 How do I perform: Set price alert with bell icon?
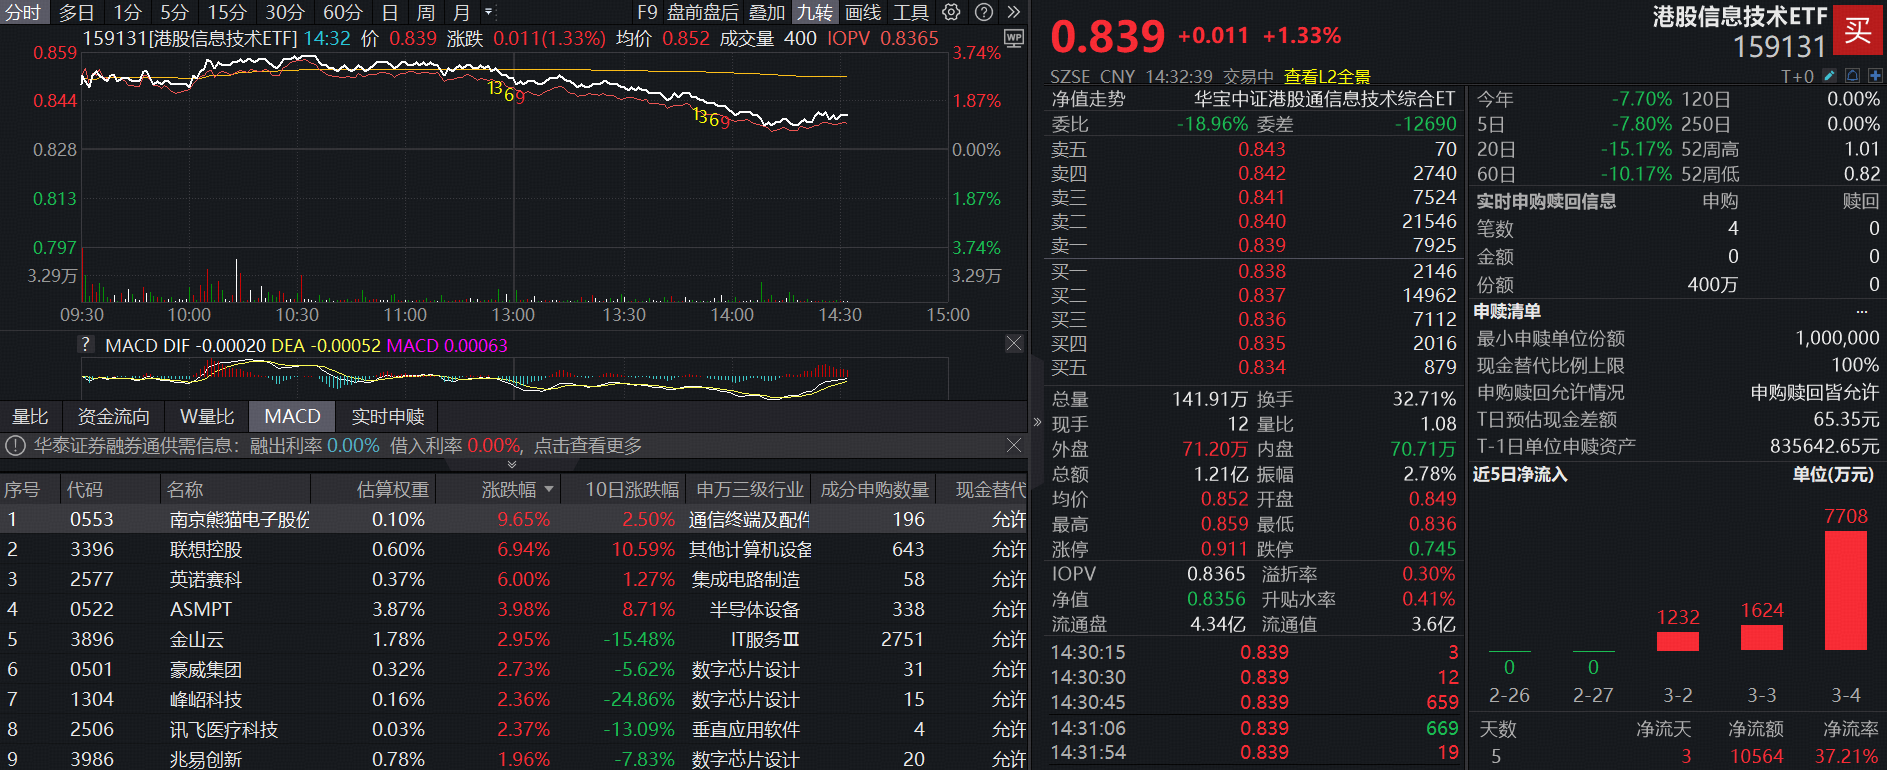[1852, 76]
